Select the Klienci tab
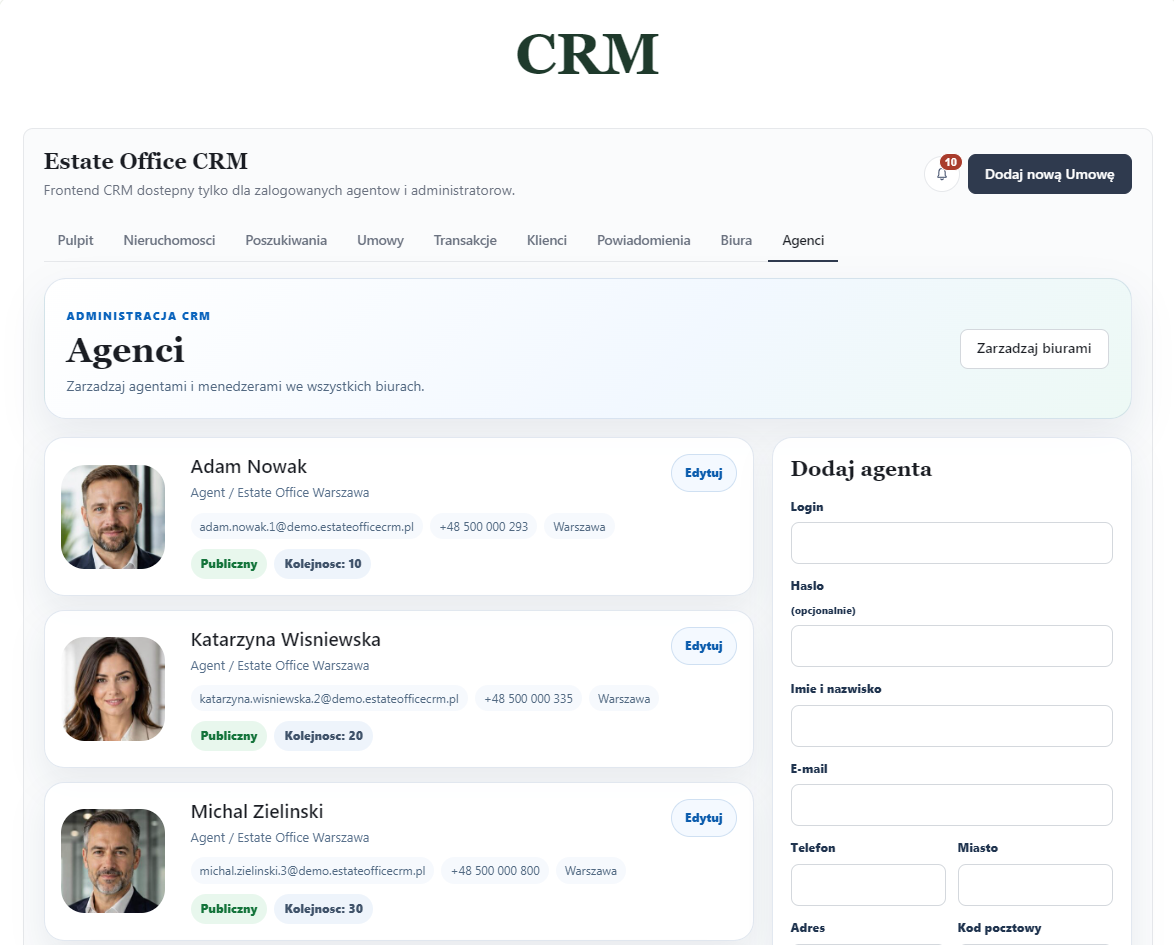Screen dimensions: 1174x945 [x=547, y=240]
